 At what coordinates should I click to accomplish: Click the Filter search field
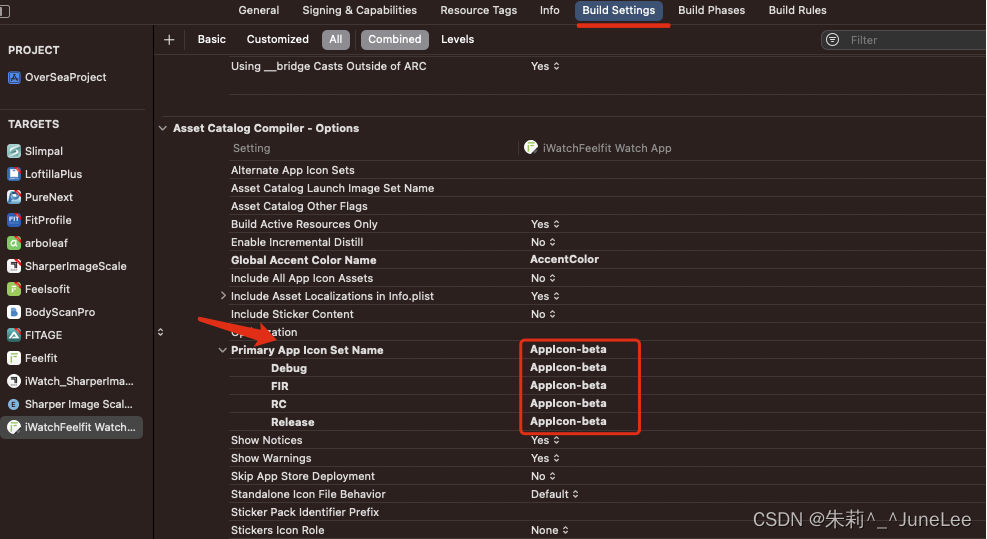[x=906, y=40]
